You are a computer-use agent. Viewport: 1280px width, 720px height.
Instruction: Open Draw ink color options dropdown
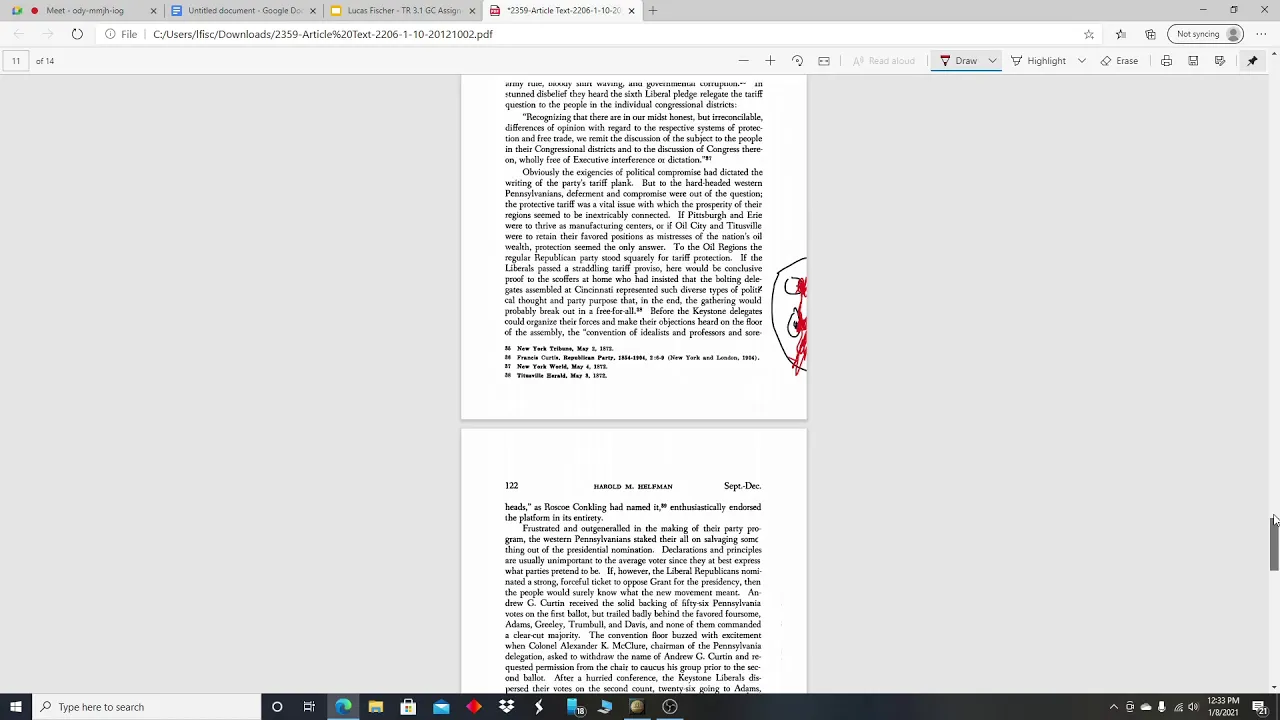[x=992, y=61]
